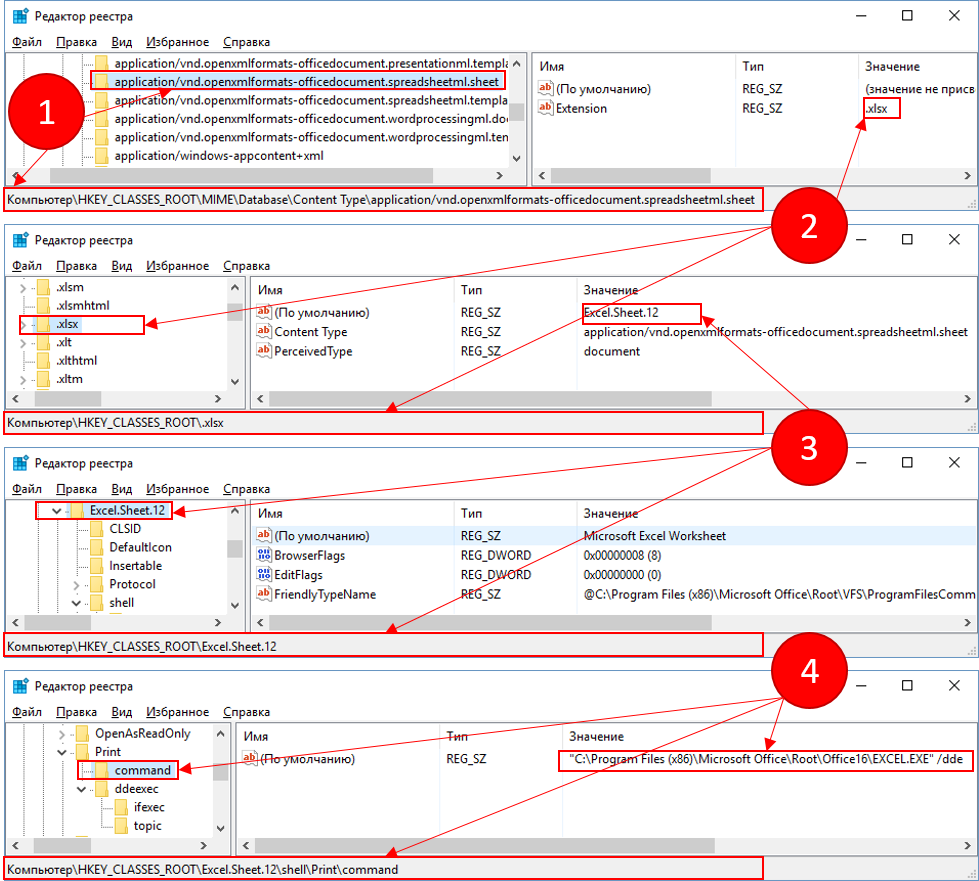Screen dimensions: 979x881
Task: Open Избранное menu in the HKEY_CLASSES_ROOT\.xlsx window
Action: (177, 266)
